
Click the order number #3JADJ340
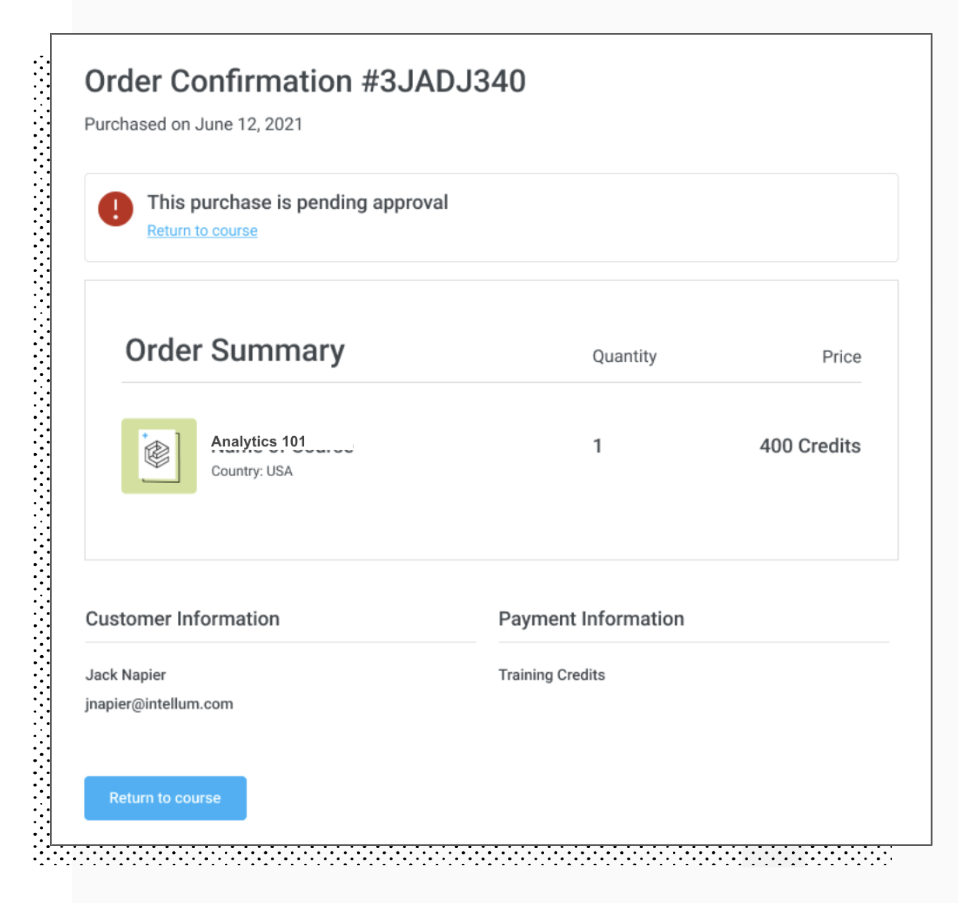[x=443, y=82]
